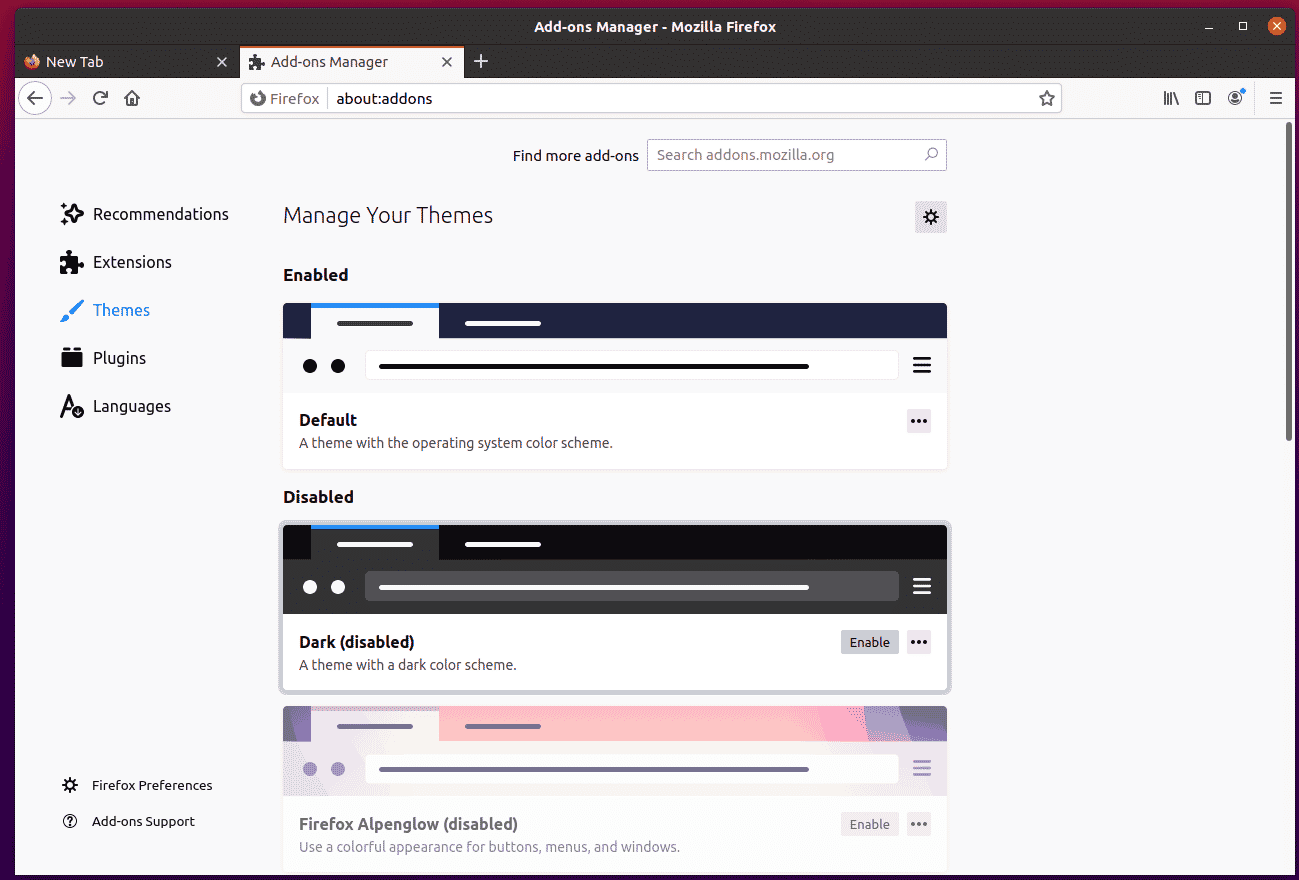The width and height of the screenshot is (1299, 880).
Task: Switch to the New Tab tab
Action: pos(127,62)
